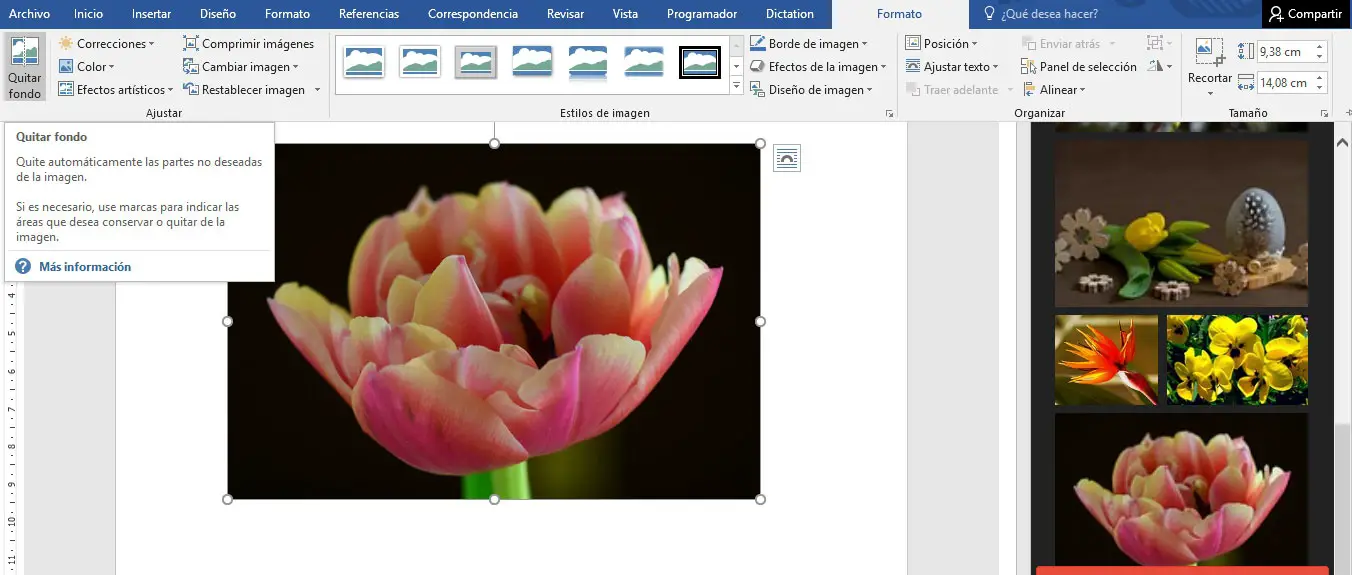
Task: Click the image width input field
Action: click(1284, 83)
